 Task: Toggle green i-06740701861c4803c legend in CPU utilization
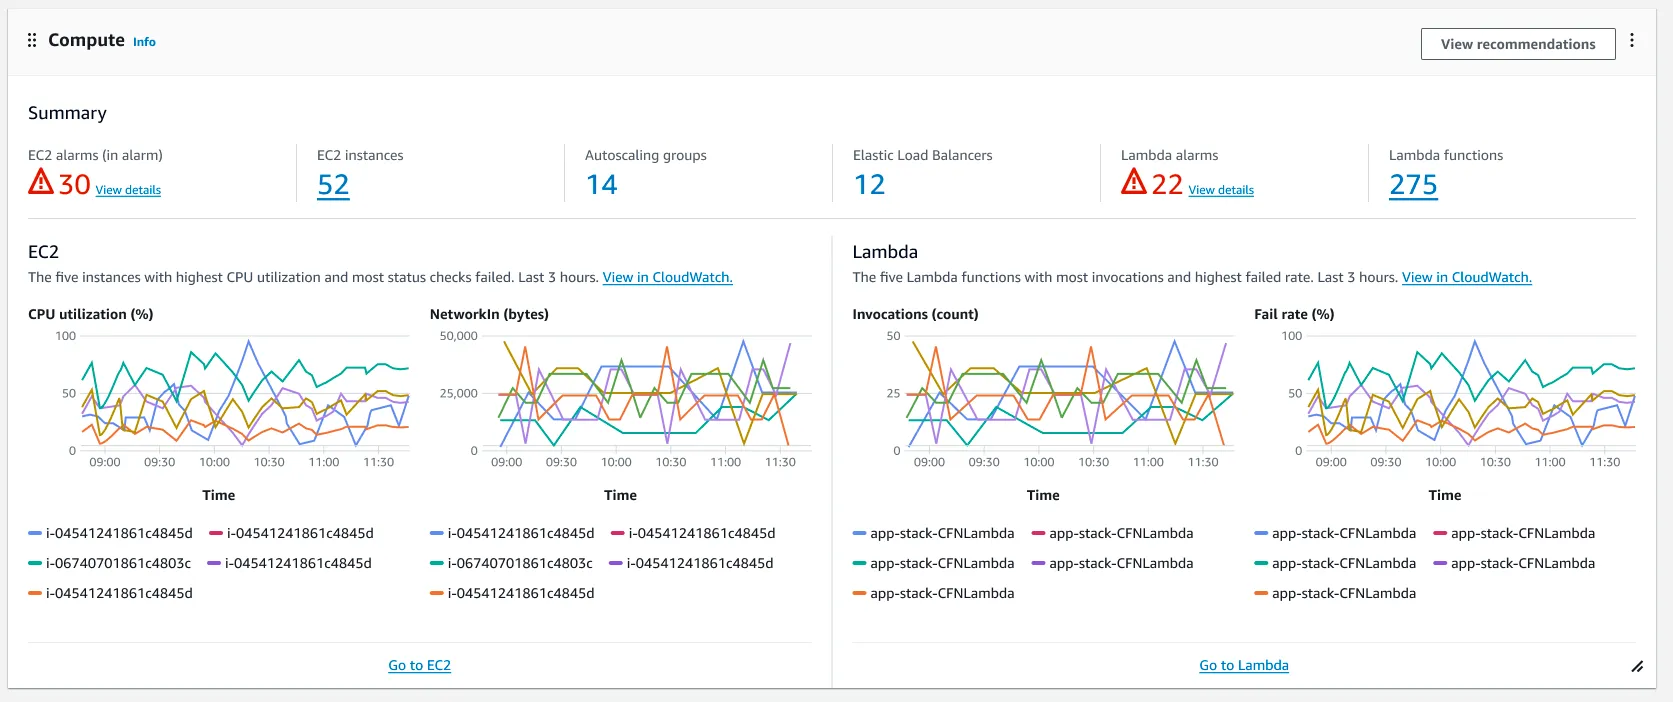pos(110,563)
